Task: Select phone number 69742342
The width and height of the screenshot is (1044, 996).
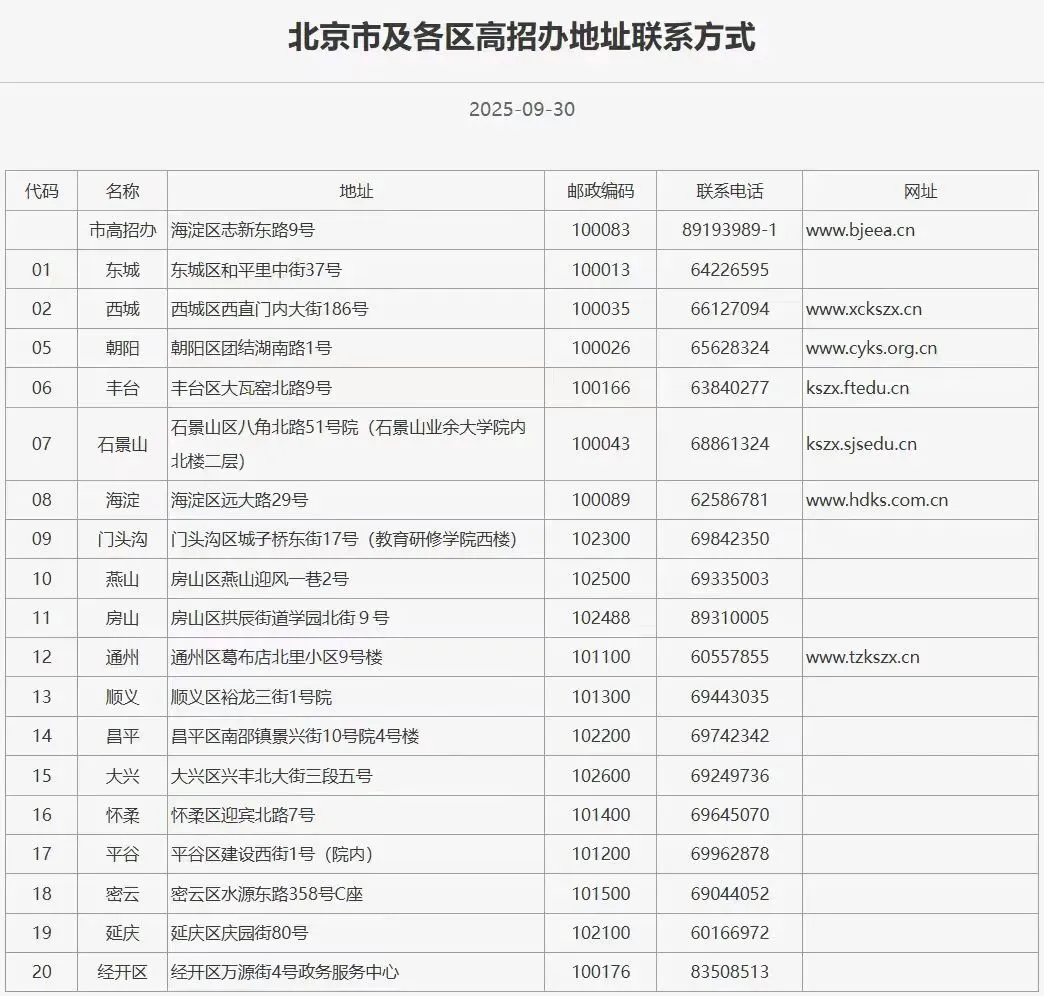Action: tap(730, 736)
